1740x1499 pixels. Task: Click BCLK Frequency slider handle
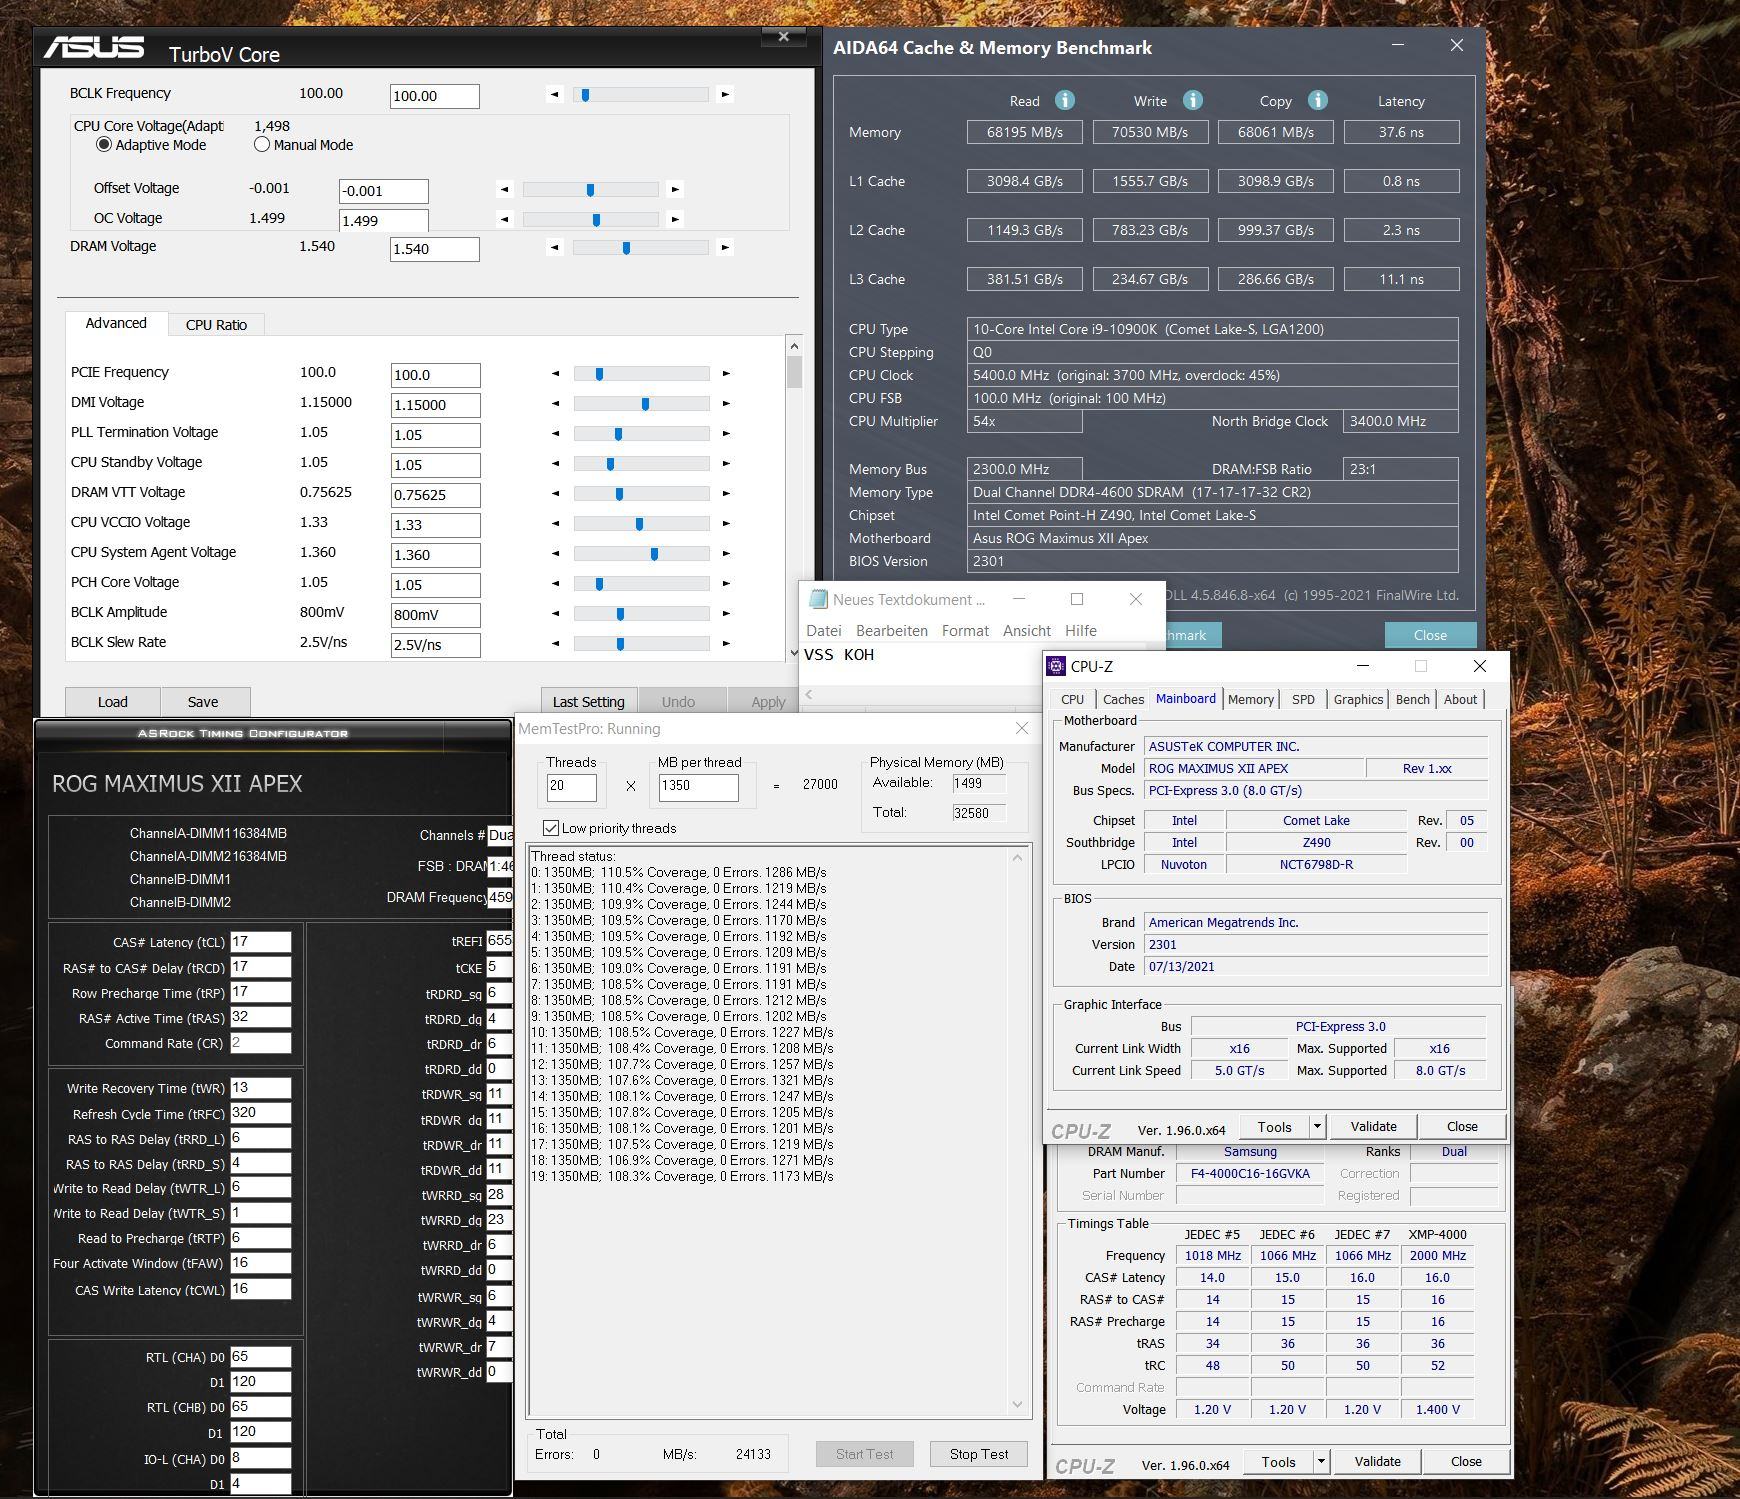pyautogui.click(x=586, y=95)
